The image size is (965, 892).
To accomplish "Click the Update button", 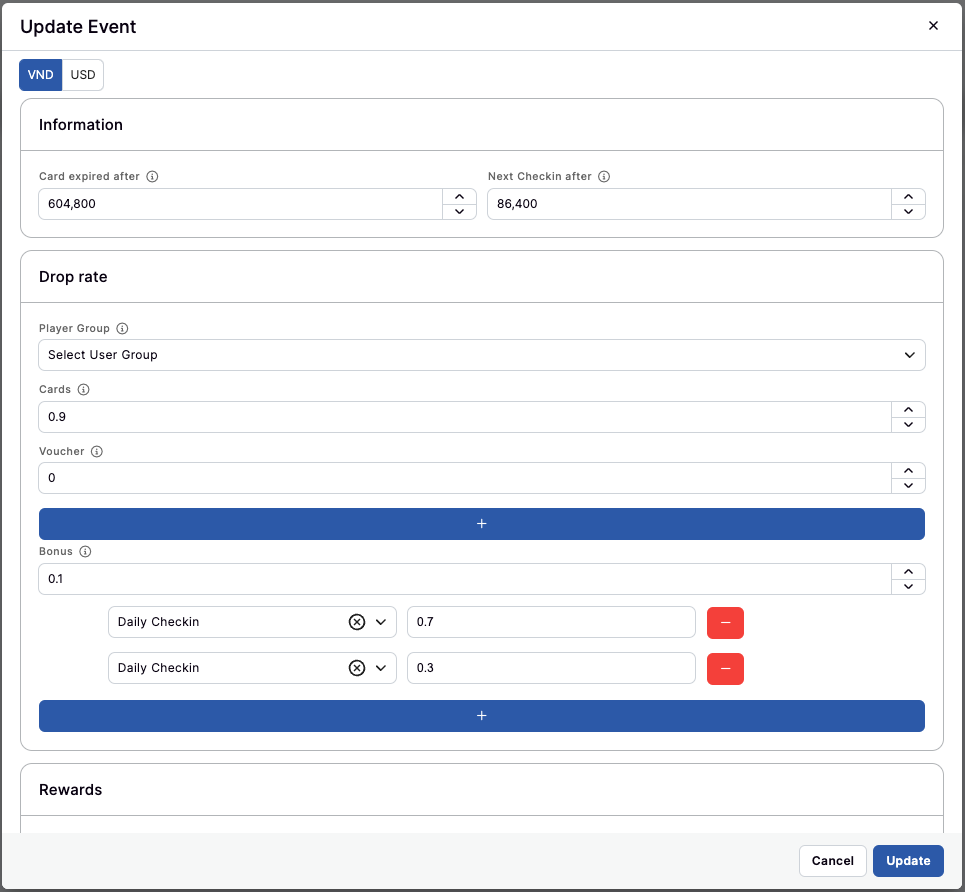I will (907, 861).
